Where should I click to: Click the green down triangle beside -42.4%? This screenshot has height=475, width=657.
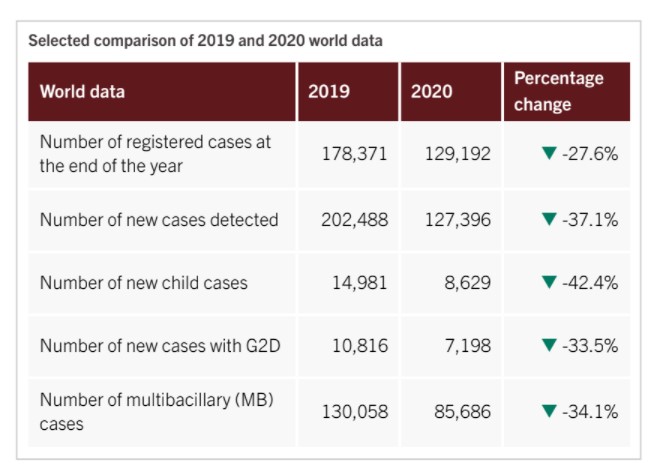548,282
